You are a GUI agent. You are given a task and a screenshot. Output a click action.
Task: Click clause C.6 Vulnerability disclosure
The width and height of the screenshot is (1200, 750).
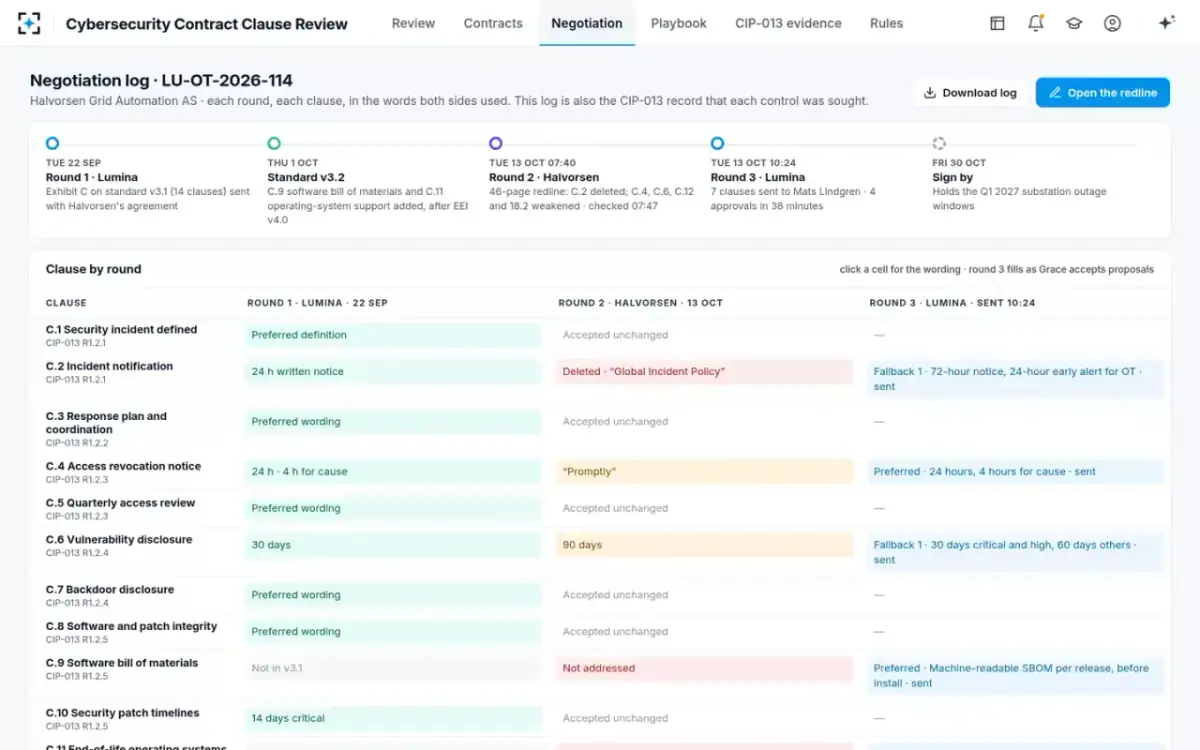click(x=119, y=540)
